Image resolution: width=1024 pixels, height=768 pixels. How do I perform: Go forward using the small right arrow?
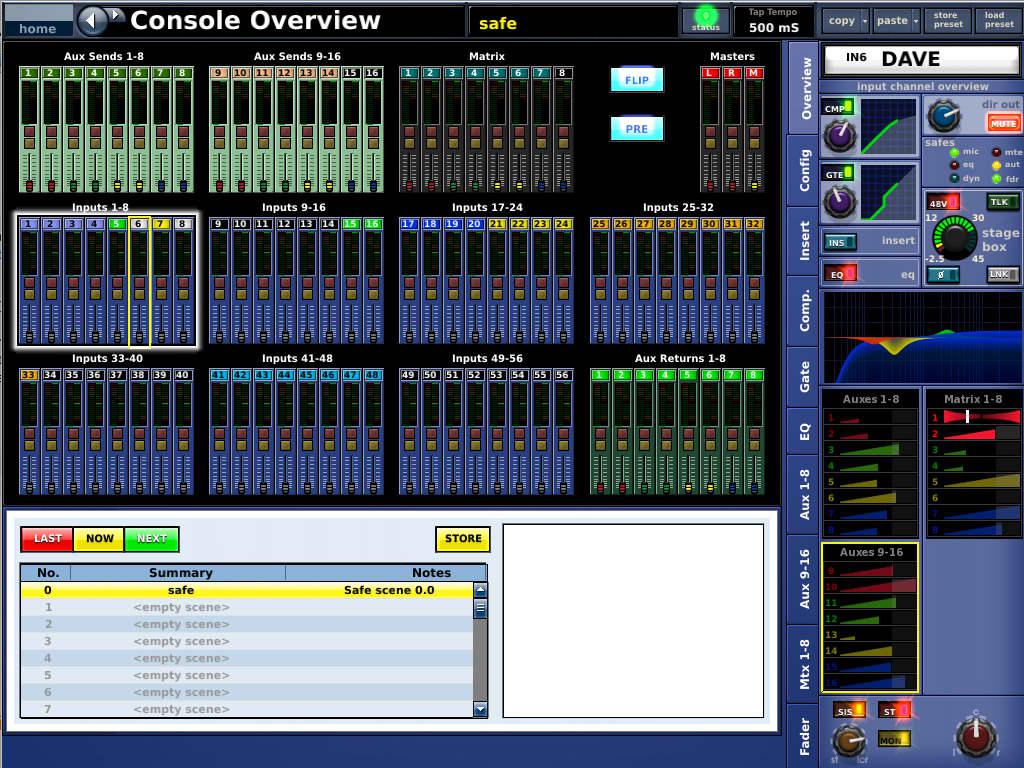coord(116,14)
